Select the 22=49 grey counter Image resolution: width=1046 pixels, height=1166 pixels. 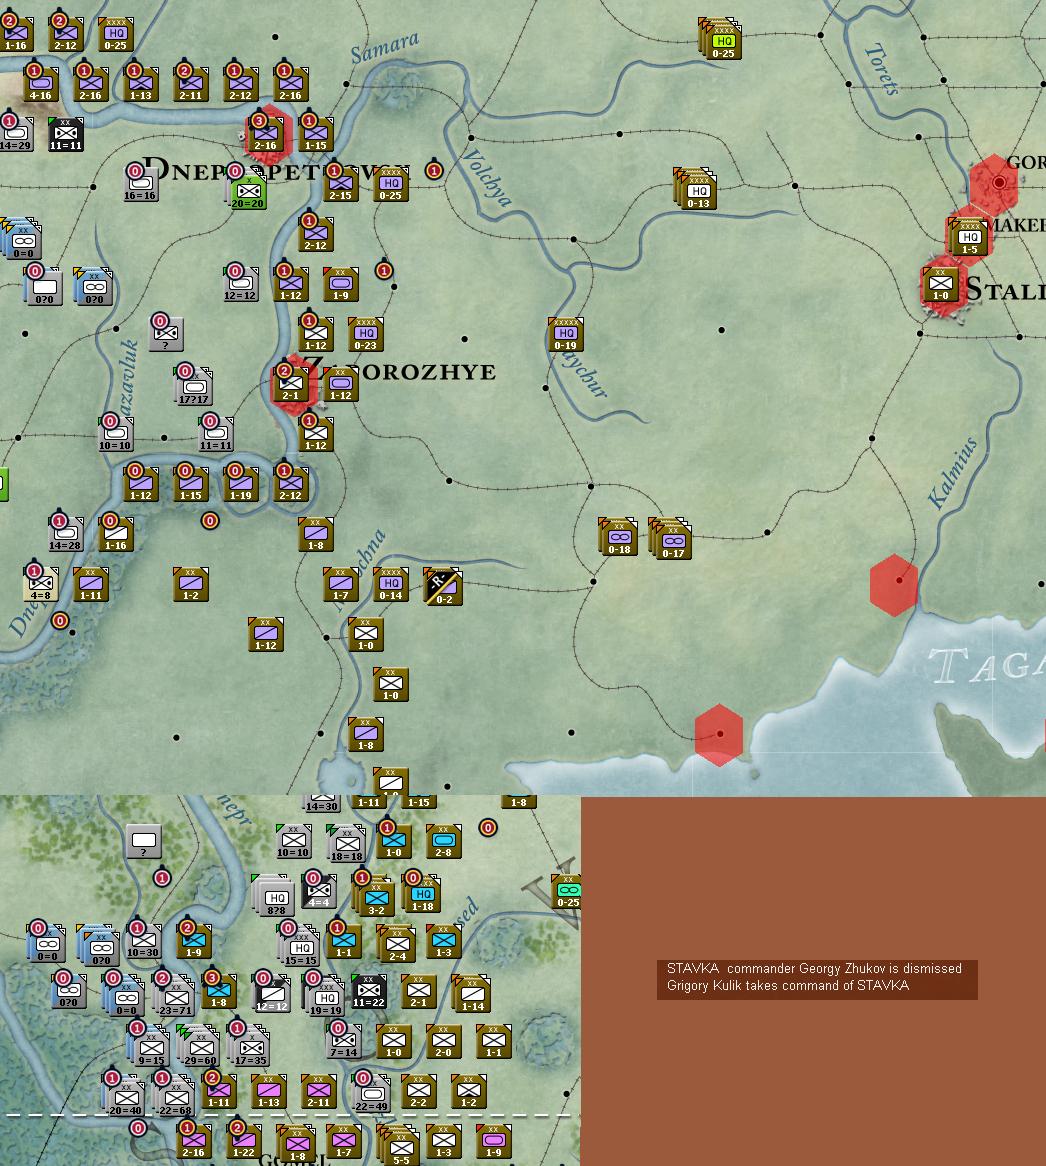pos(372,1095)
